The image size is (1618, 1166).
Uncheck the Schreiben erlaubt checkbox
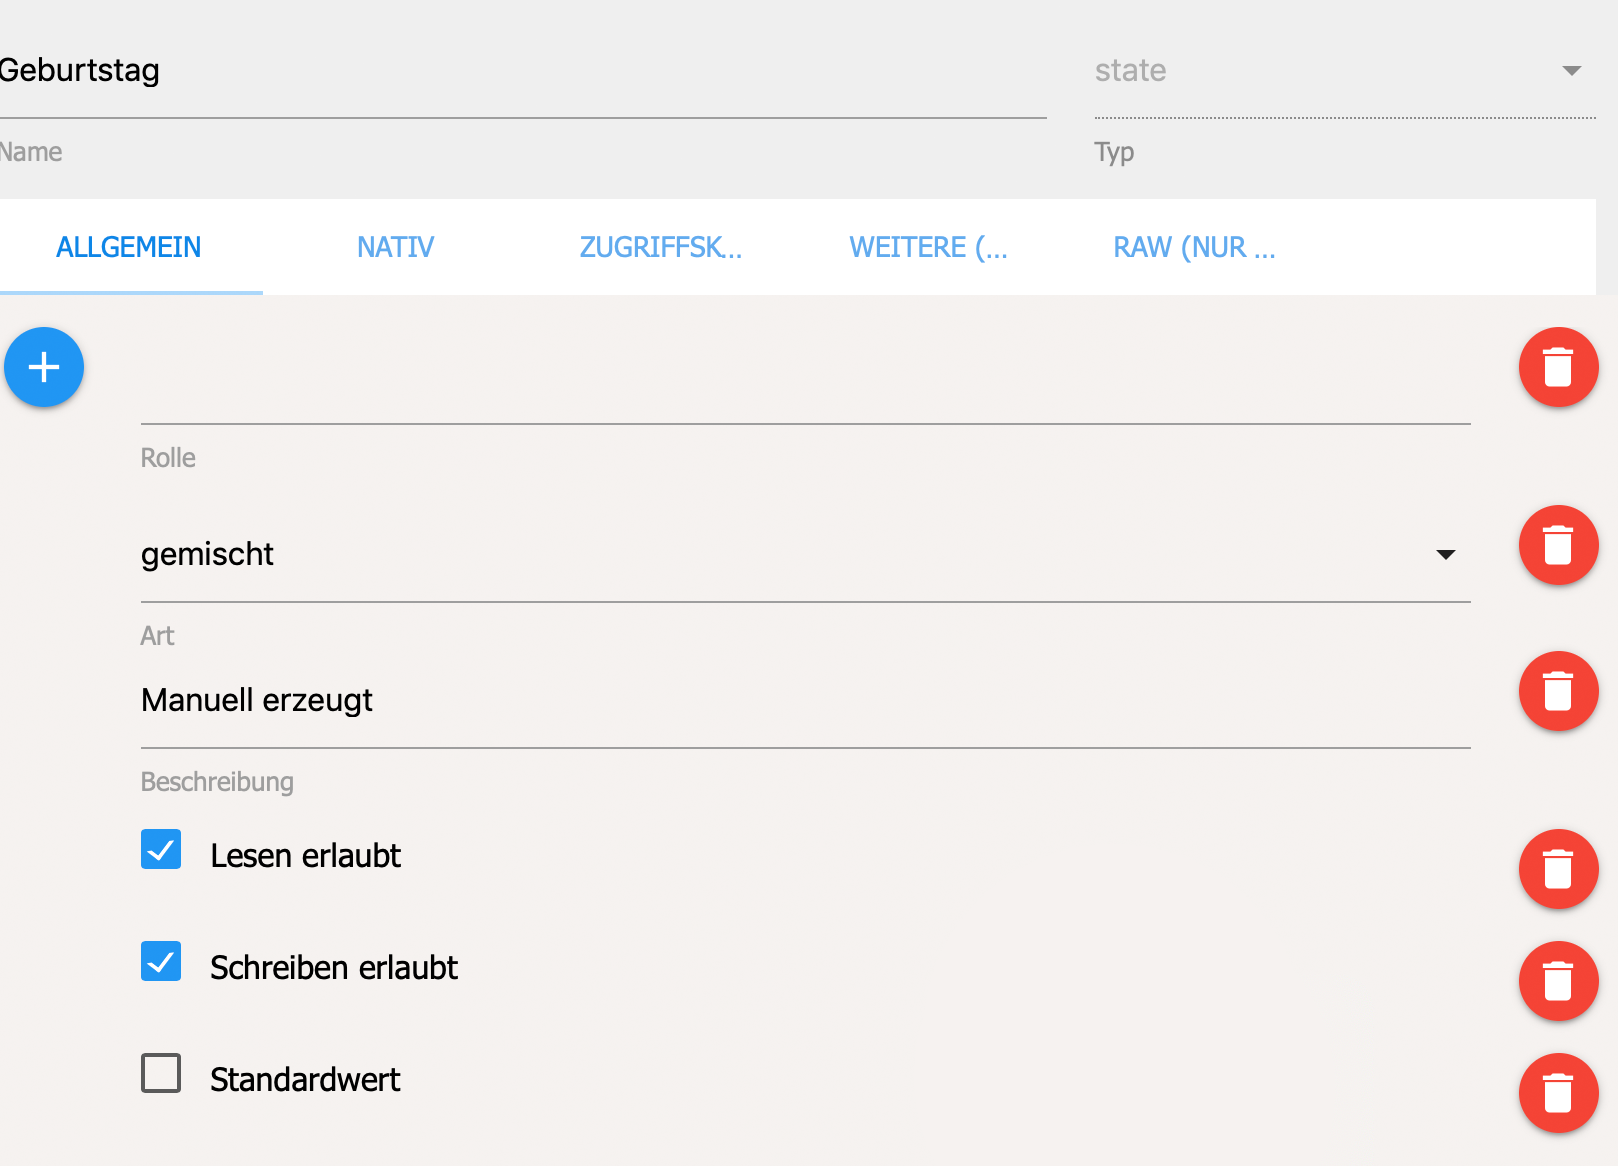coord(161,962)
